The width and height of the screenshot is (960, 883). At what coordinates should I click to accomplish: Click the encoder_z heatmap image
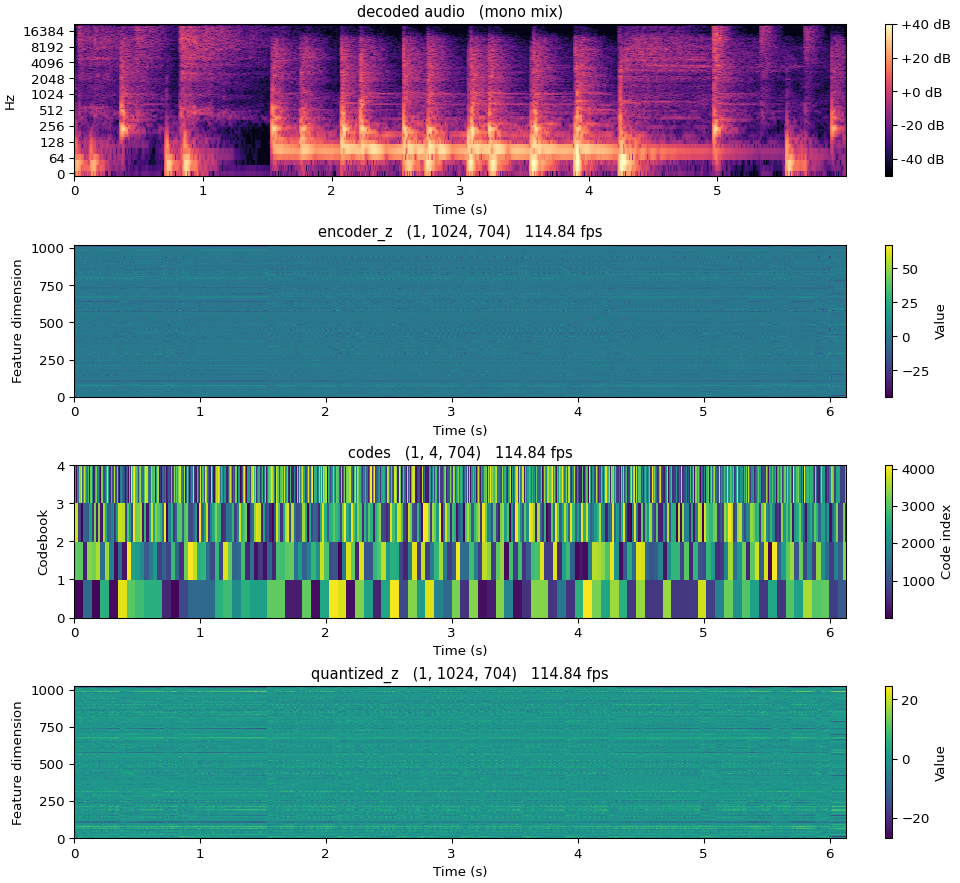click(460, 321)
